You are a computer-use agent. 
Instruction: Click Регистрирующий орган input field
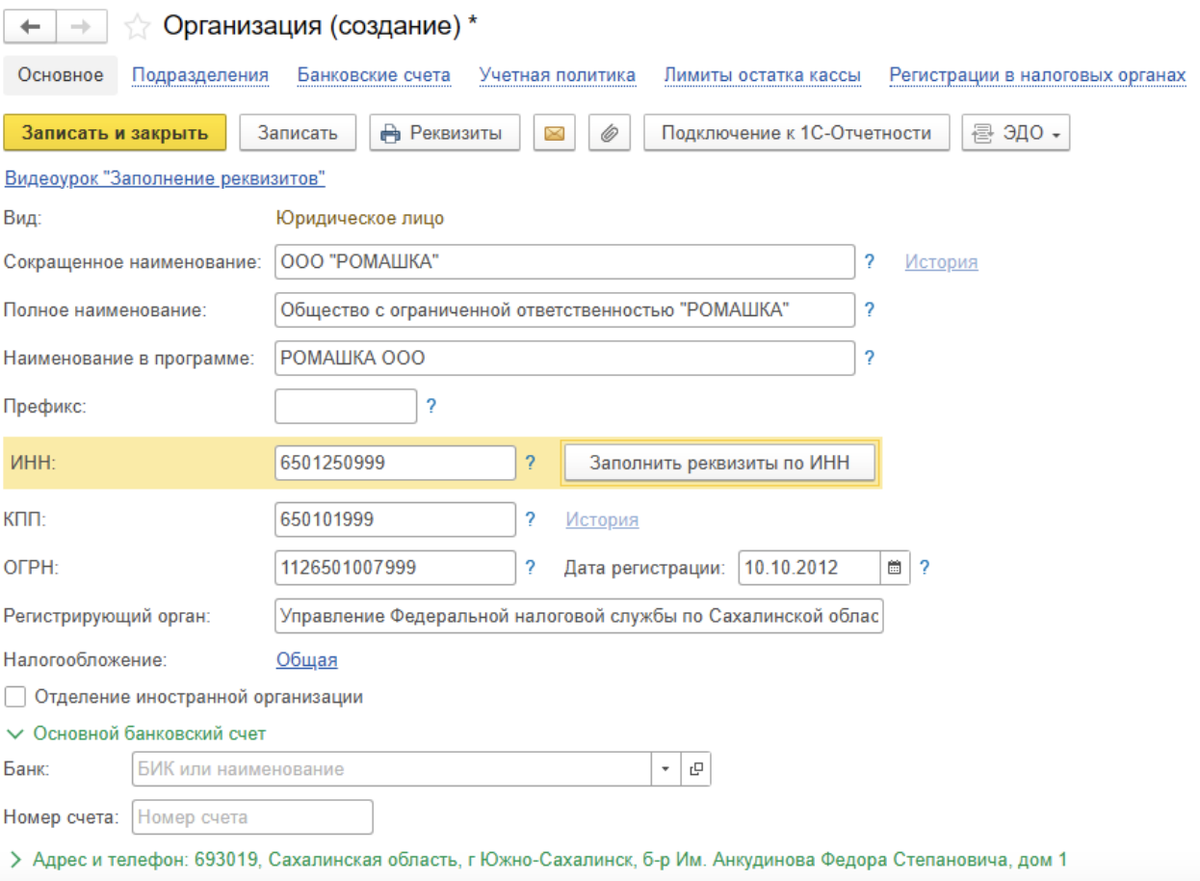pos(579,616)
